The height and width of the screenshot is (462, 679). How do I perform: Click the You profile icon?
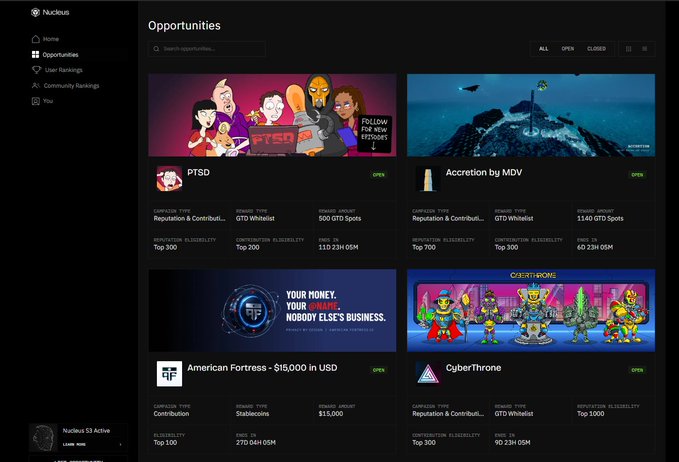click(36, 101)
